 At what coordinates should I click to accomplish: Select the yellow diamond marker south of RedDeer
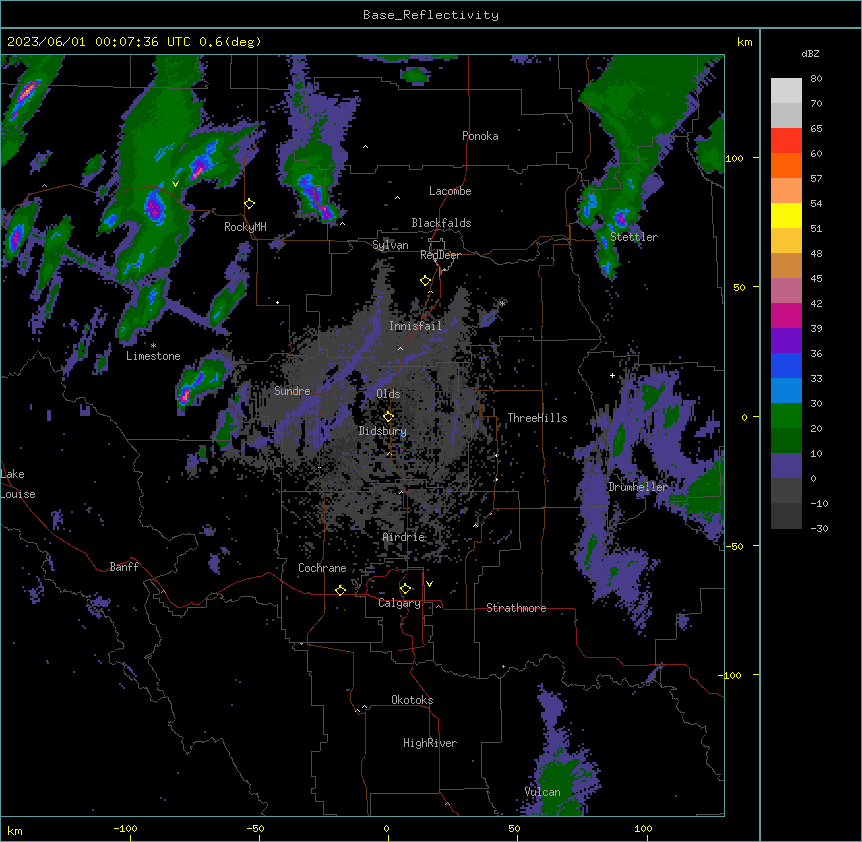pos(426,281)
